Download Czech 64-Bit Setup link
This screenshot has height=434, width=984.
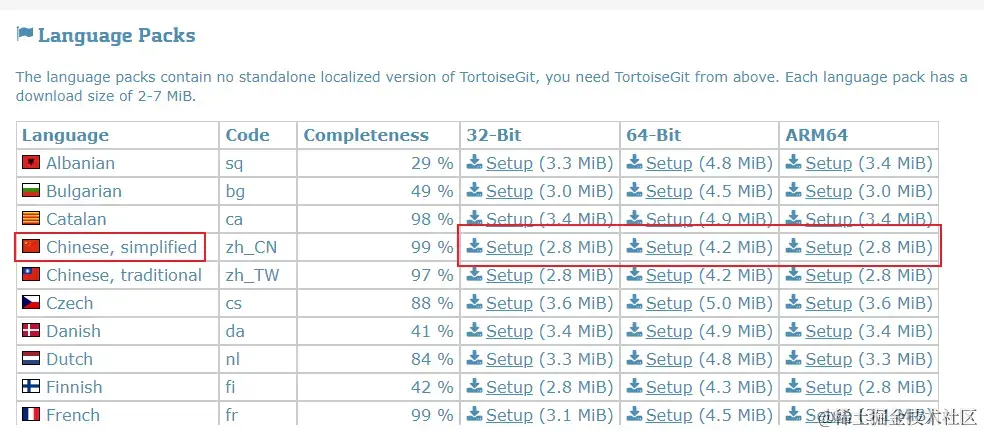pyautogui.click(x=669, y=304)
